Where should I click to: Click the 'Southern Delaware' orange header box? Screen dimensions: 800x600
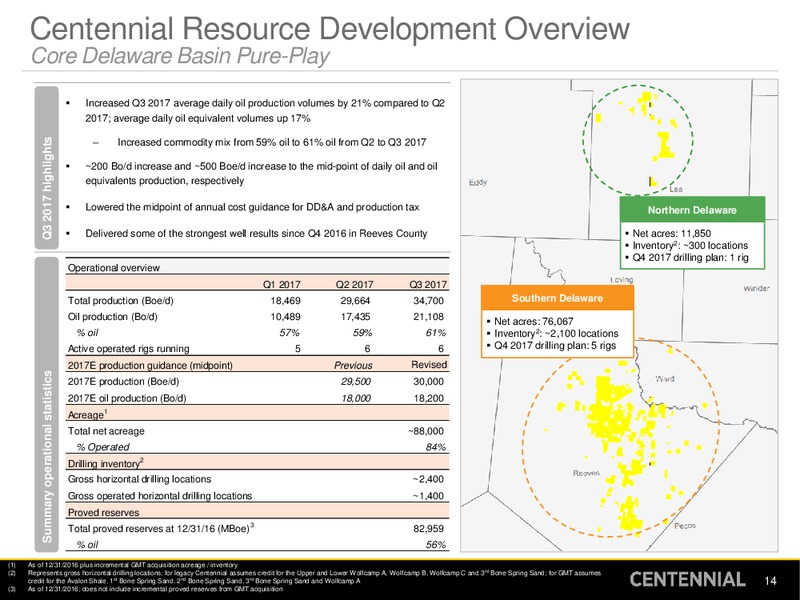coord(557,298)
